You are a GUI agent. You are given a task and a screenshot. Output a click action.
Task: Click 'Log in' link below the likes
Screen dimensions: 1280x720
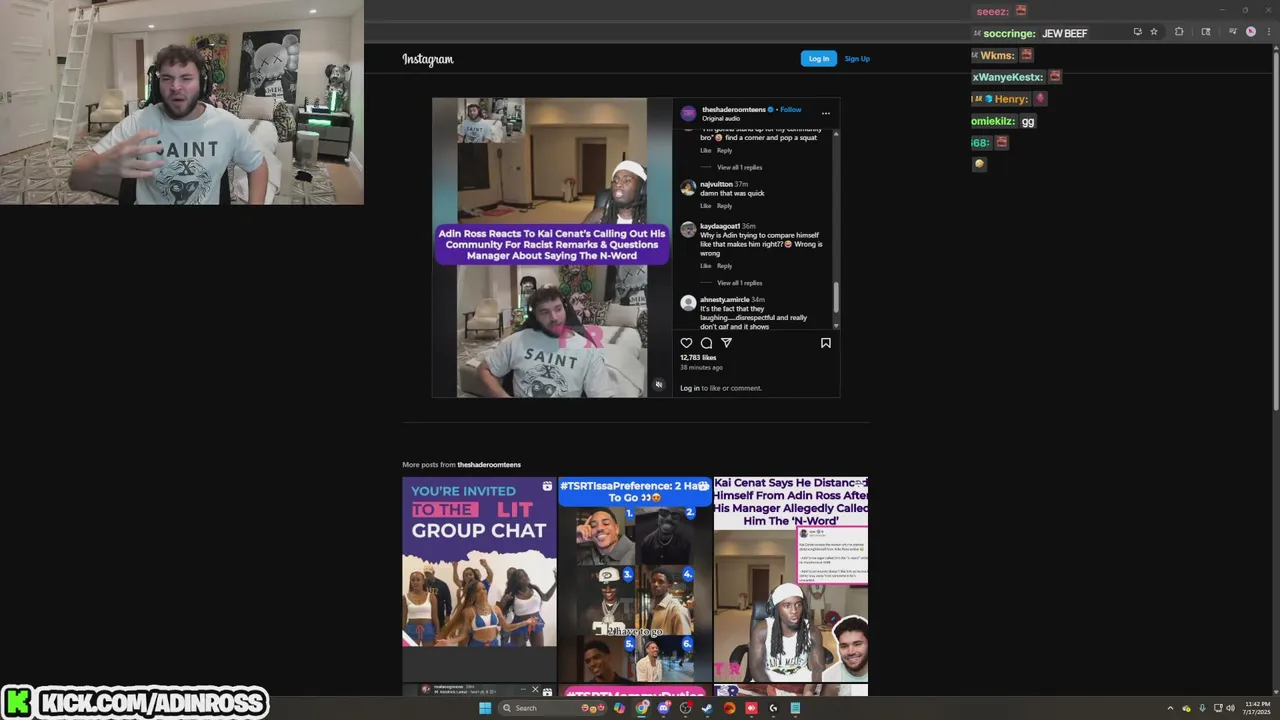pos(690,388)
